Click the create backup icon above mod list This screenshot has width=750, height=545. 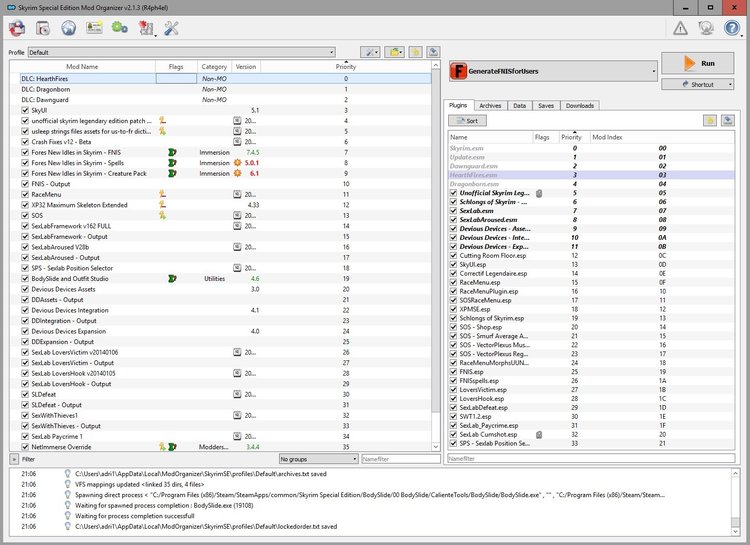[433, 52]
